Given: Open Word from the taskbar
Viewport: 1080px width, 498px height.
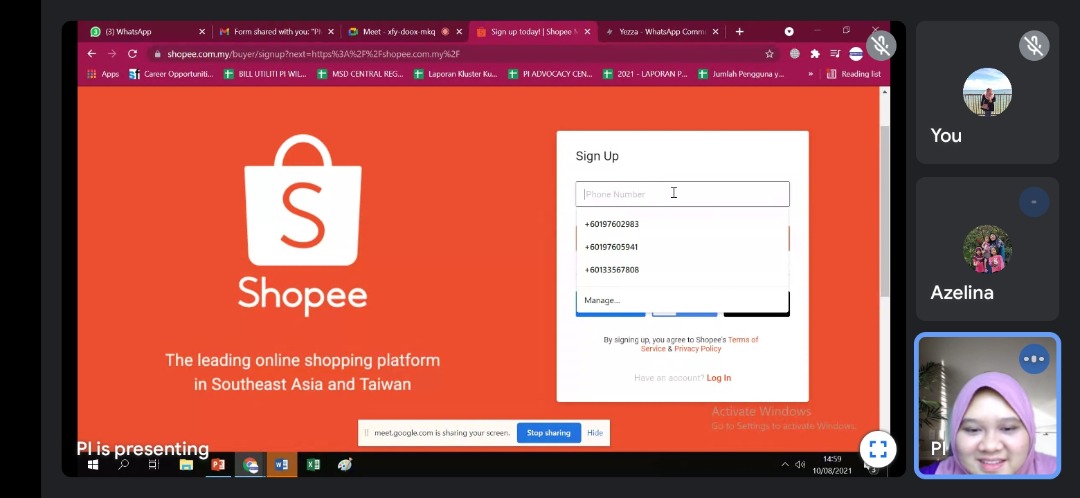Looking at the screenshot, I should coord(282,465).
